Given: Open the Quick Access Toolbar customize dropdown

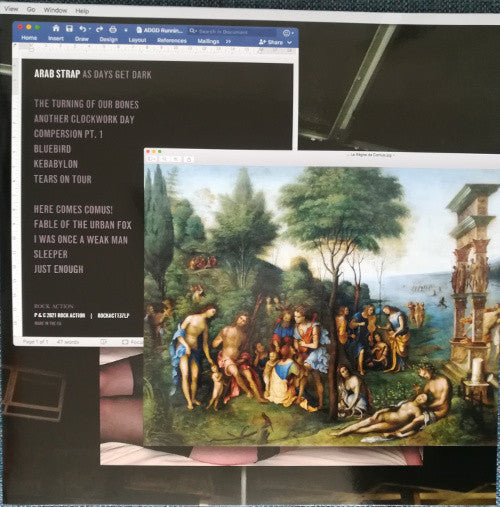Looking at the screenshot, I should pyautogui.click(x=126, y=30).
